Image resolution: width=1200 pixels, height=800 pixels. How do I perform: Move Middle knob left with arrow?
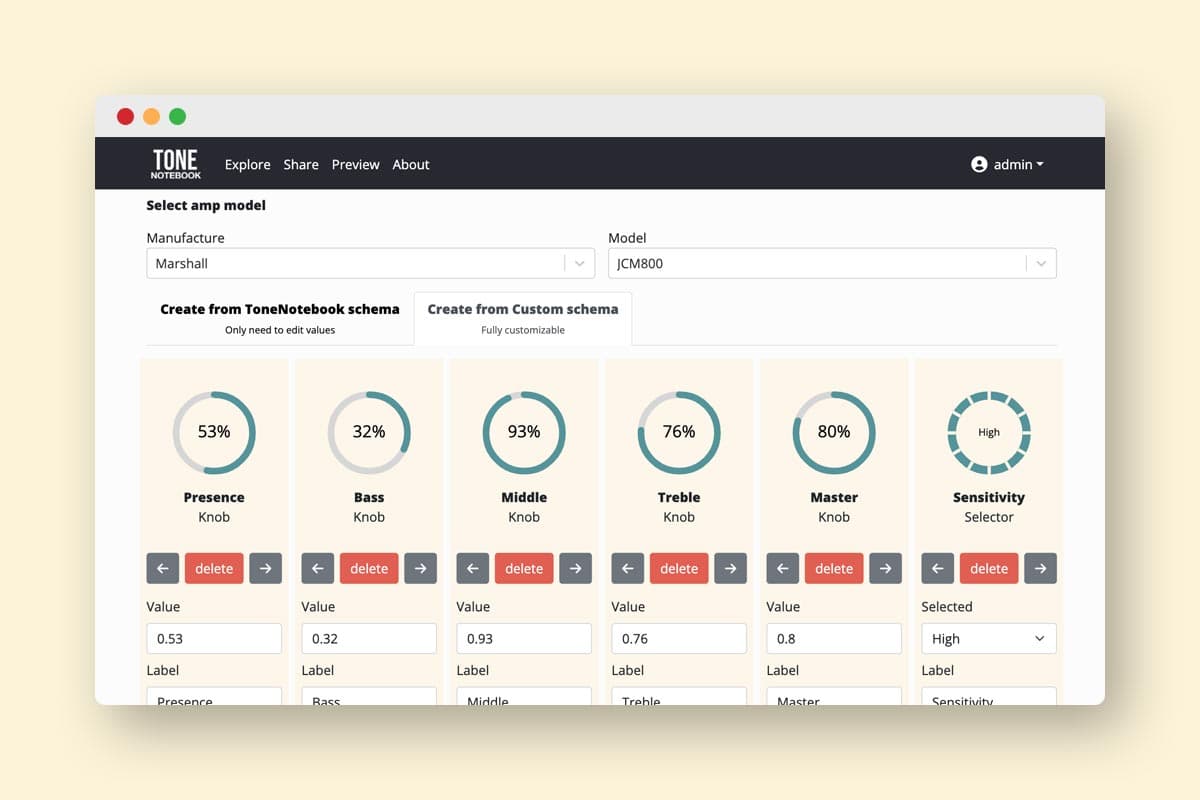coord(473,568)
